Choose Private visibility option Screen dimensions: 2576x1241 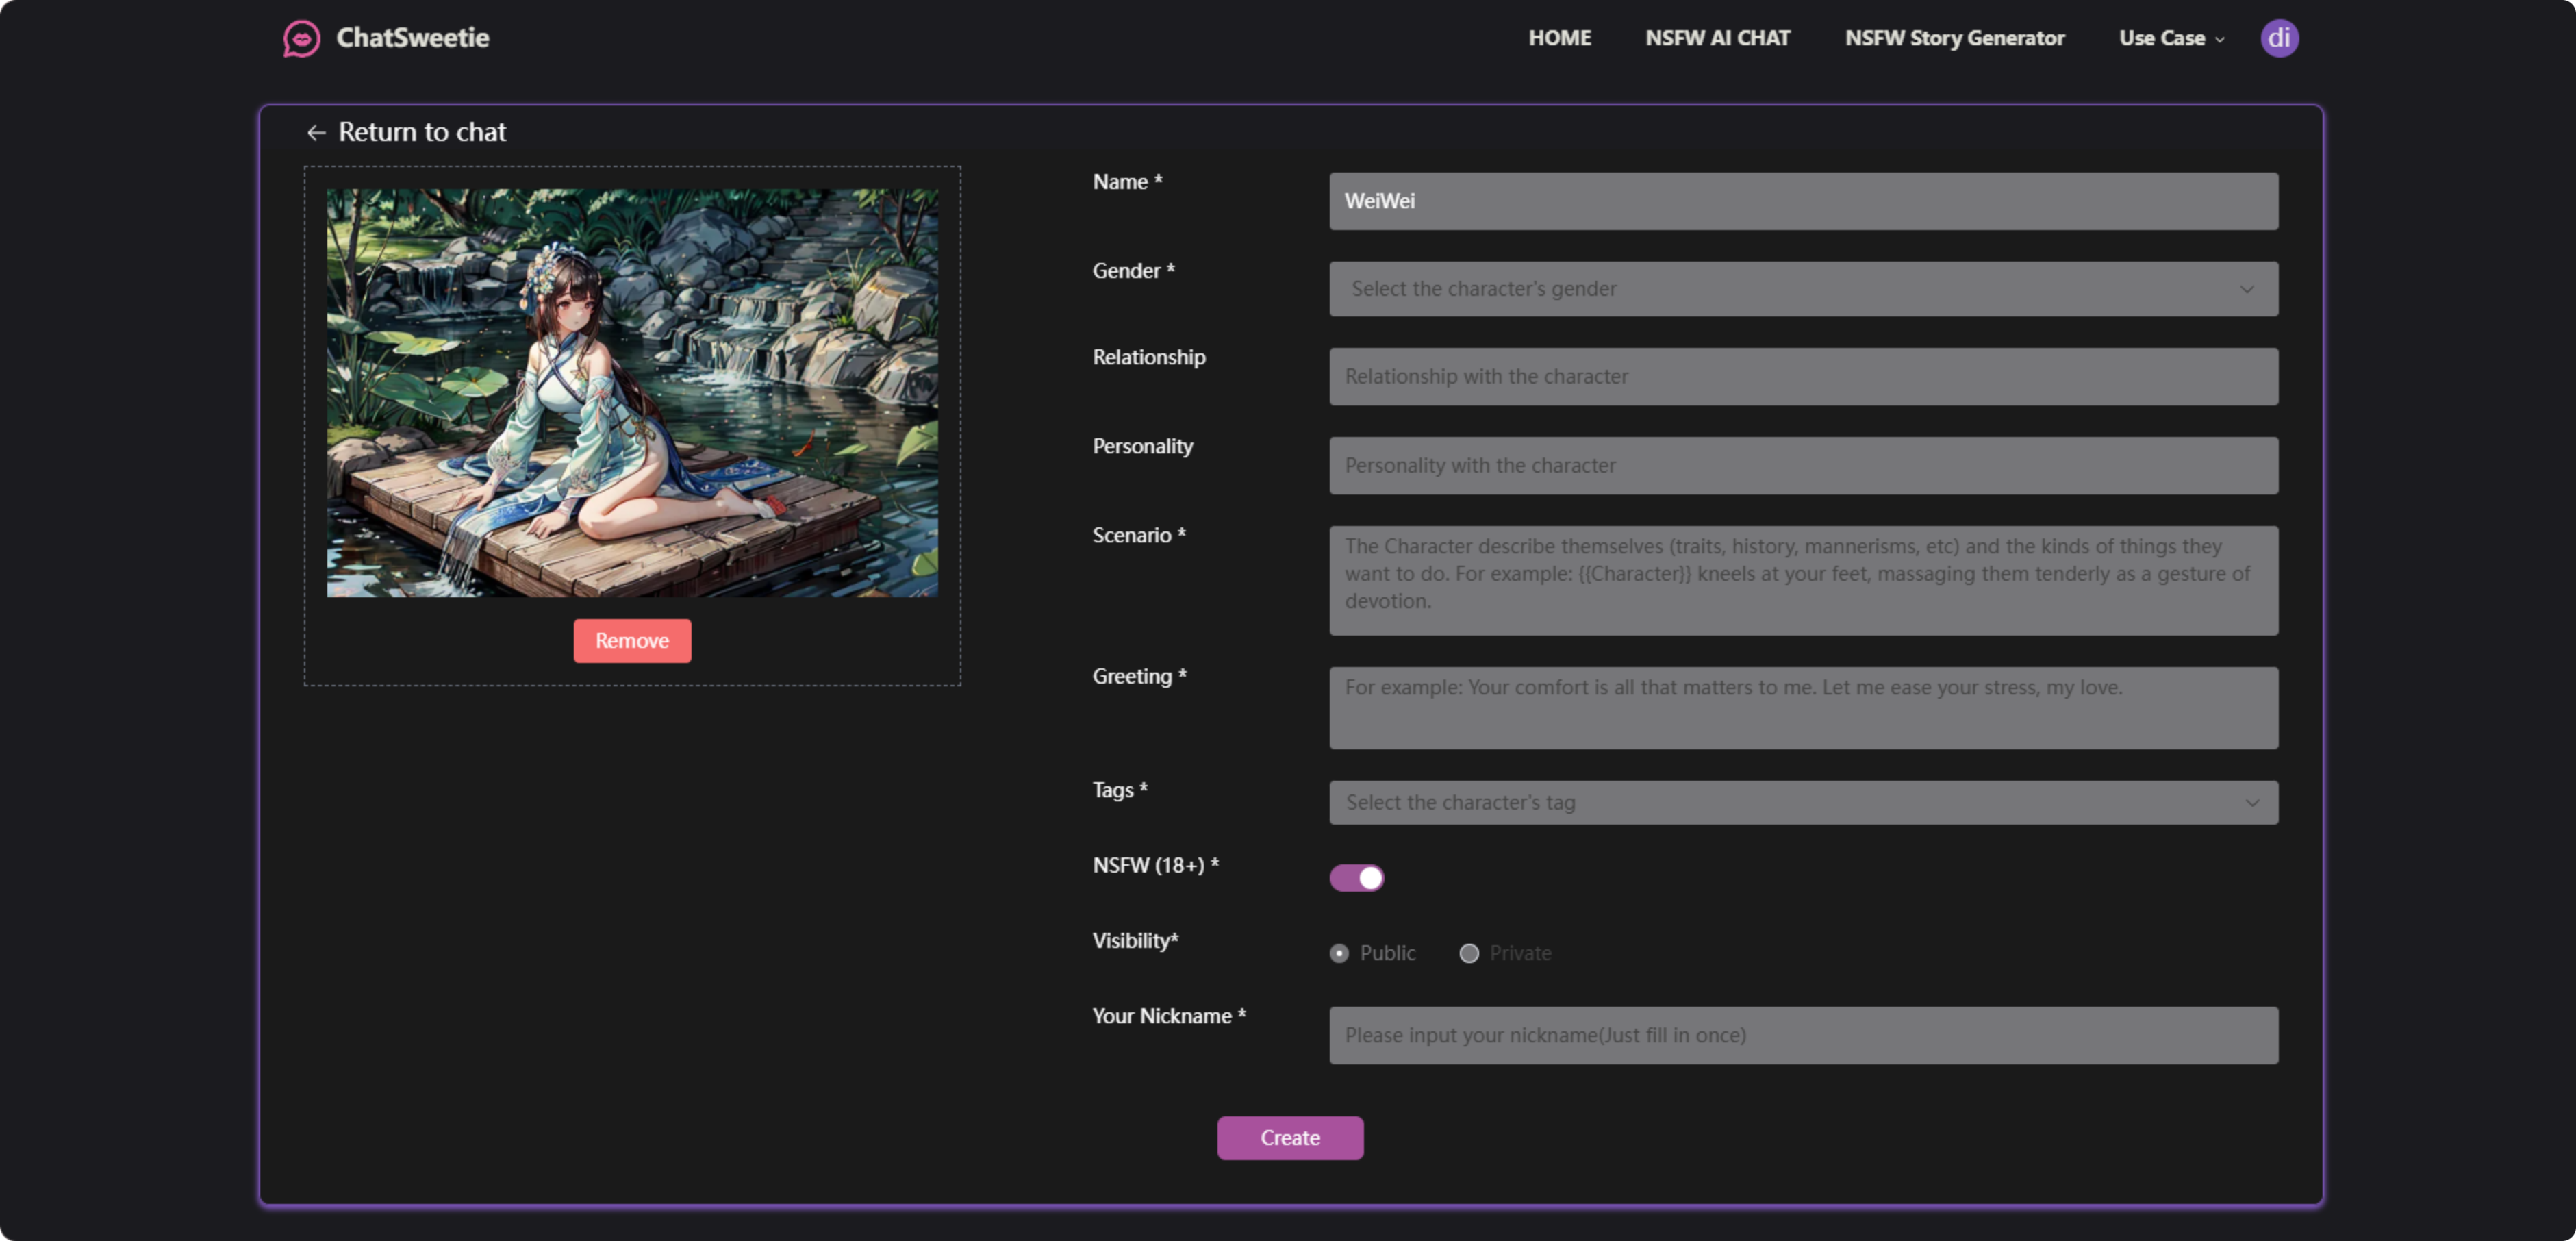coord(1469,953)
